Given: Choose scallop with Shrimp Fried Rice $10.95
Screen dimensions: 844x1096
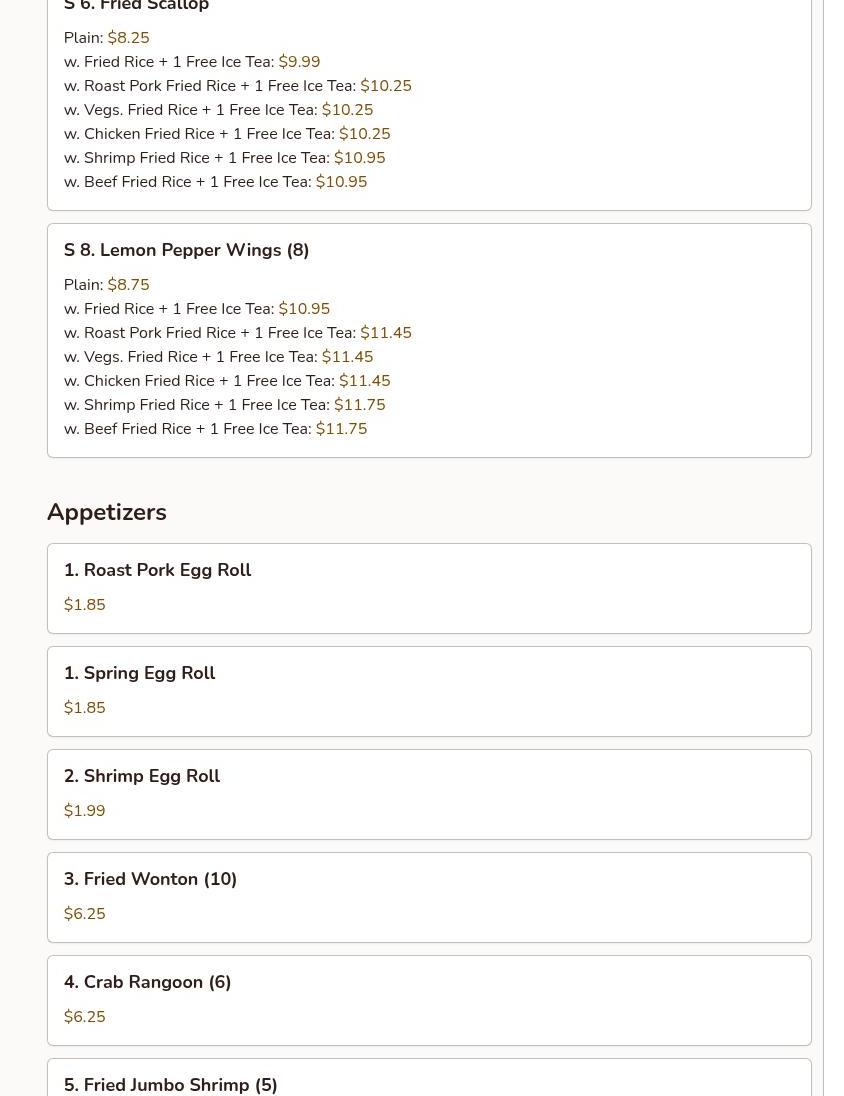Looking at the screenshot, I should coord(224,157).
